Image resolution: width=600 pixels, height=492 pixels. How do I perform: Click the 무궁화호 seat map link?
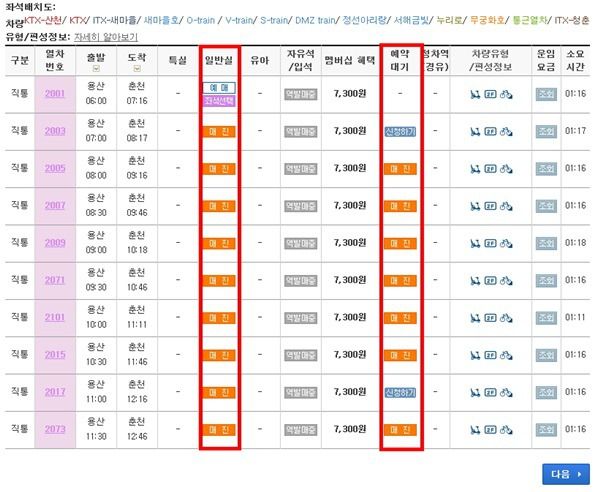tap(487, 20)
